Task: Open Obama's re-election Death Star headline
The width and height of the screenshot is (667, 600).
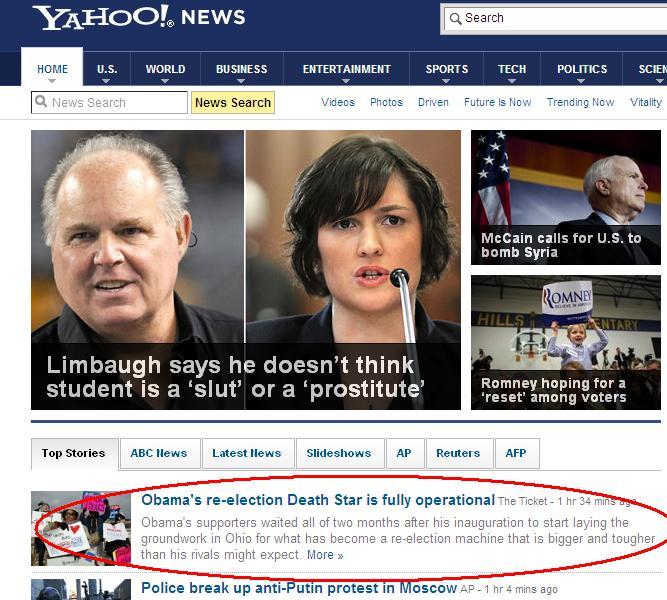Action: tap(318, 500)
